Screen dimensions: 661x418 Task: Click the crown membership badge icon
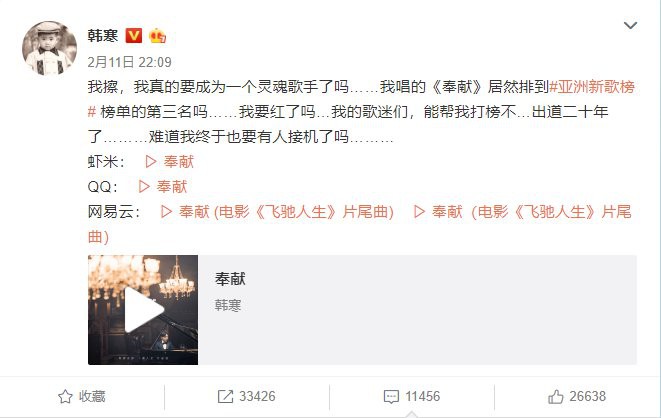(157, 35)
